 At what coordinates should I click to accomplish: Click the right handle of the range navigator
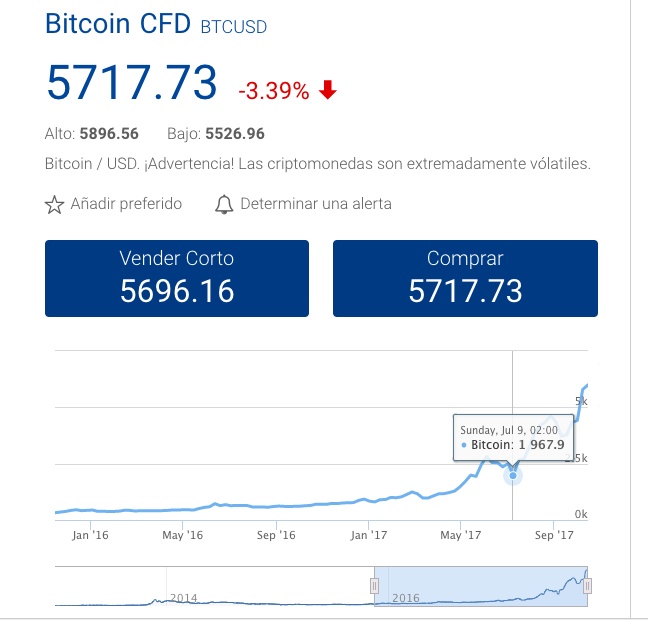click(x=587, y=585)
